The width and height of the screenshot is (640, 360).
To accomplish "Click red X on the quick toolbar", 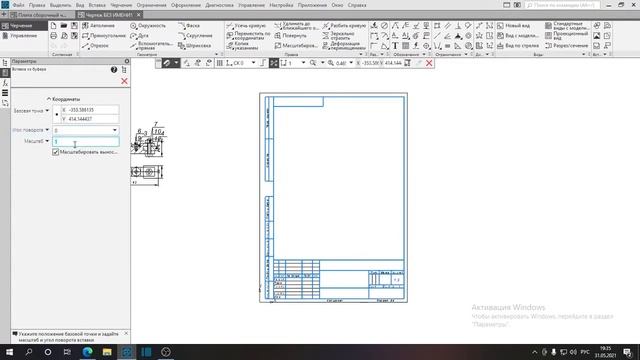I will (429, 63).
